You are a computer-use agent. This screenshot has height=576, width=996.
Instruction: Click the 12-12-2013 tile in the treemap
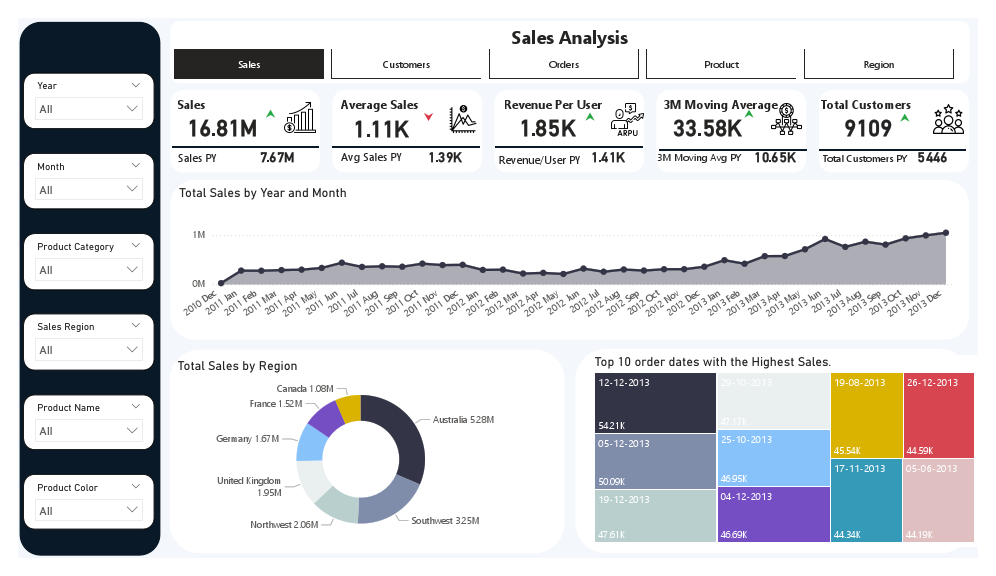[655, 400]
